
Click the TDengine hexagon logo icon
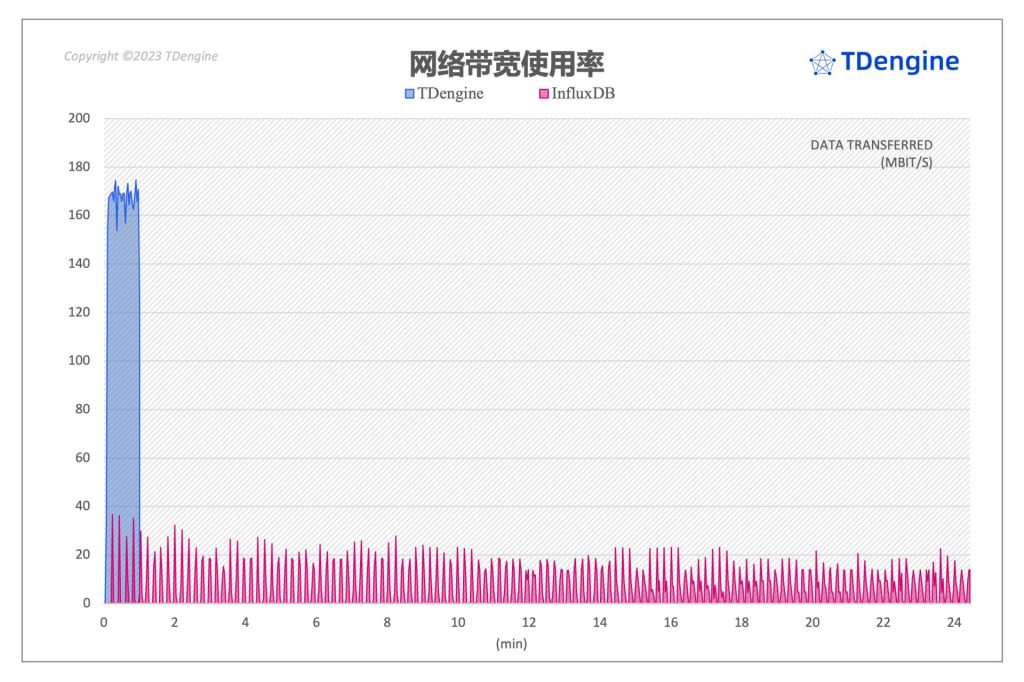click(x=822, y=62)
